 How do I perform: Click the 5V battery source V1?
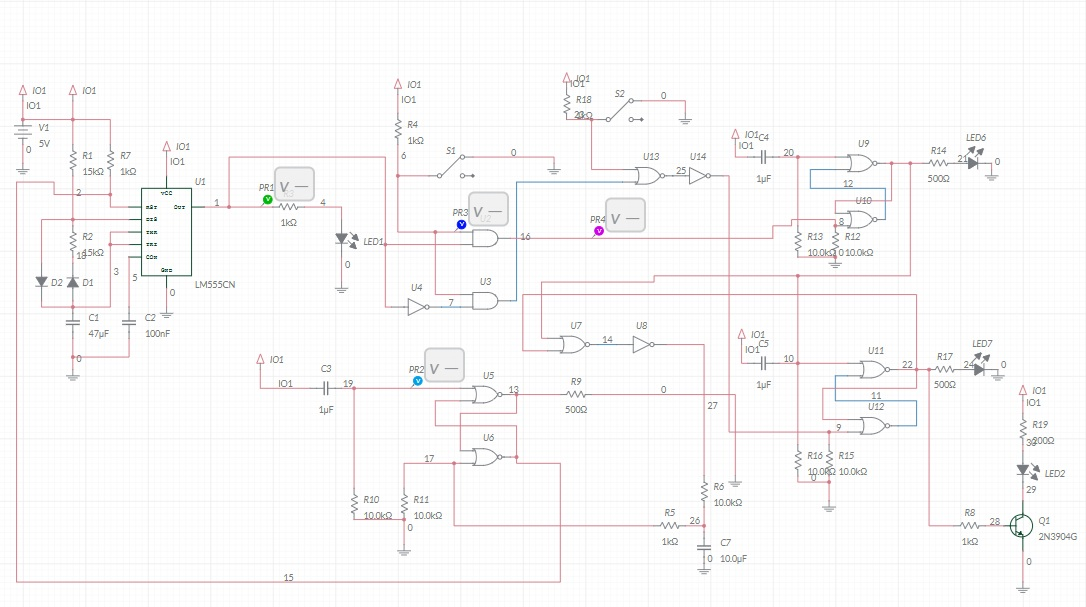23,135
